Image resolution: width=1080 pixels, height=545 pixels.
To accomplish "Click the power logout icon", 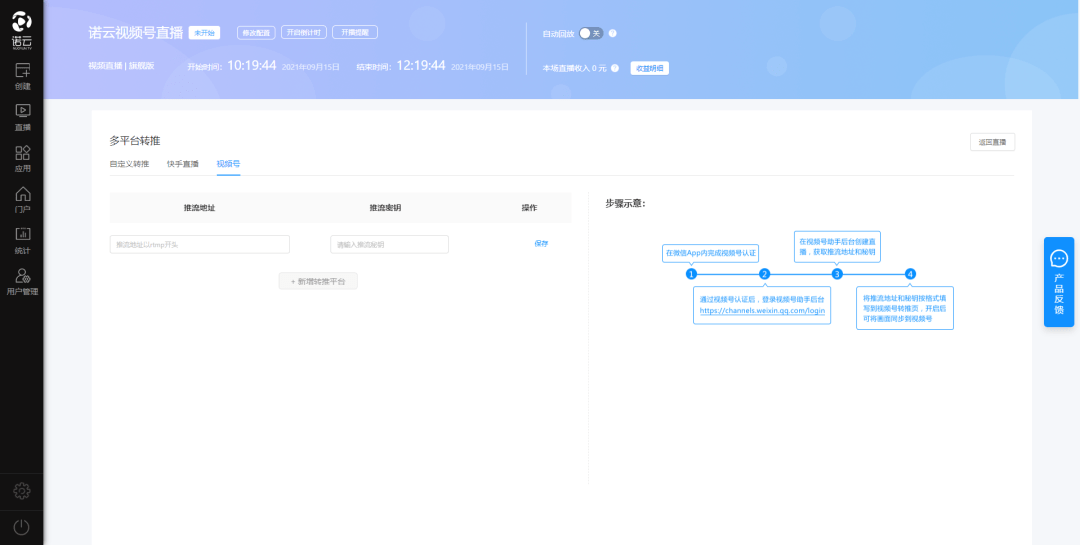I will [x=22, y=527].
